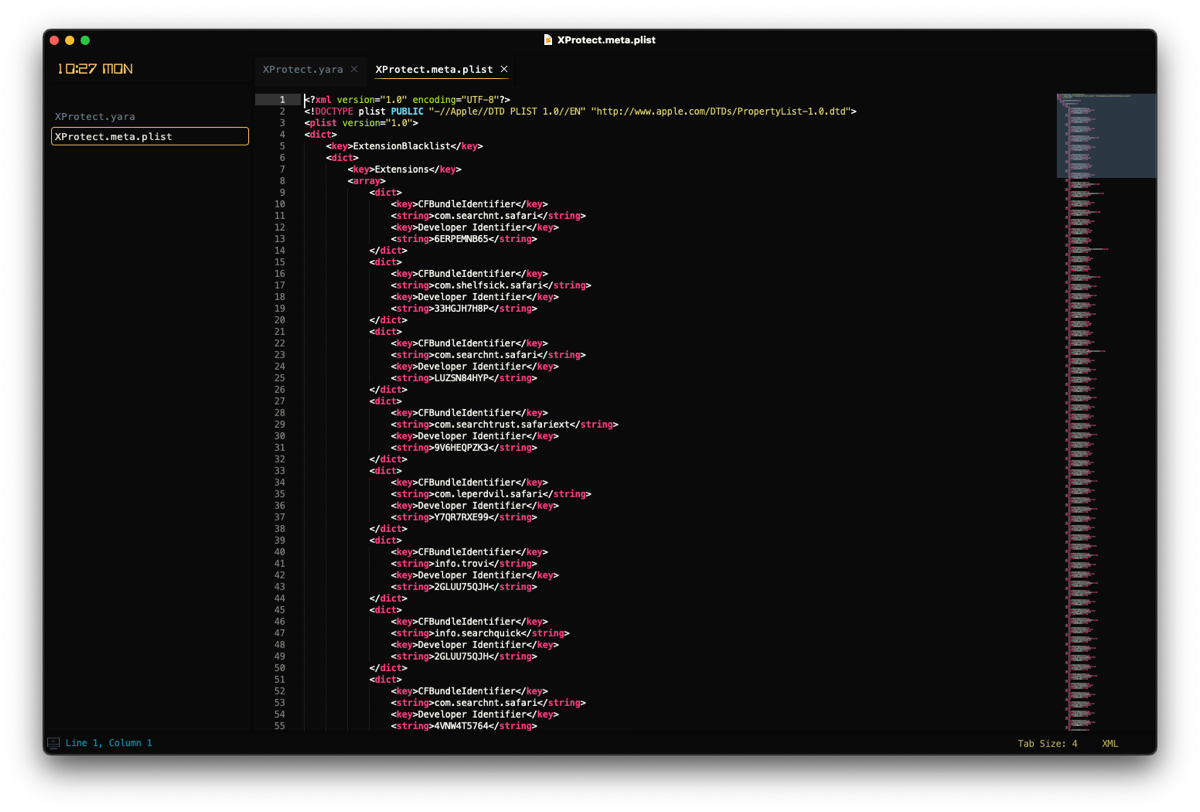Click line number 4 in the gutter
Image resolution: width=1200 pixels, height=812 pixels.
click(x=281, y=134)
